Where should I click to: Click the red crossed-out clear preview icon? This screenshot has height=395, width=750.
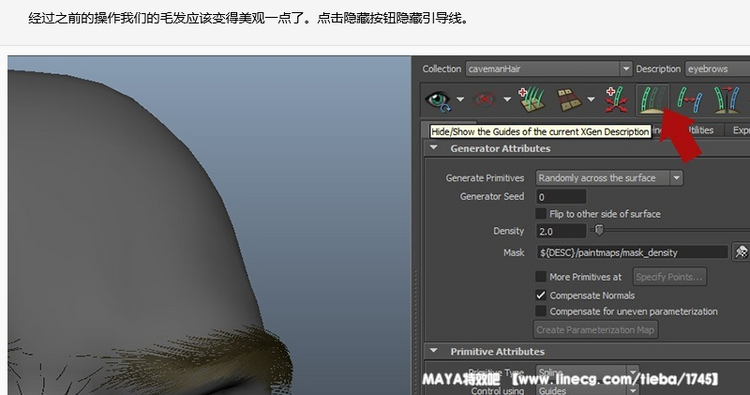pyautogui.click(x=485, y=99)
